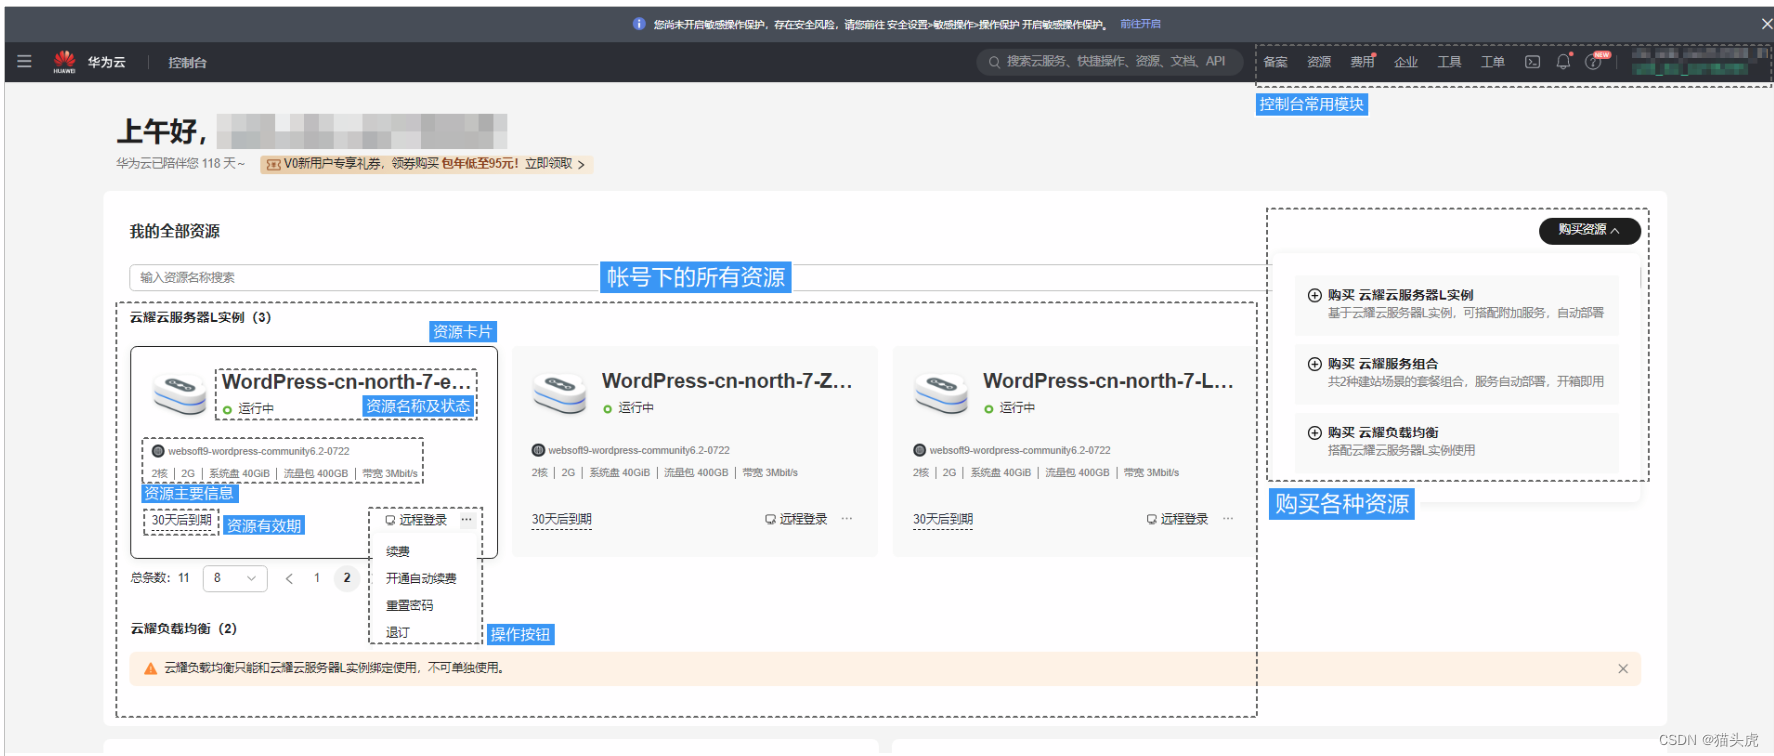Viewport: 1774px width, 756px height.
Task: Select 退订 from the actions menu
Action: point(398,633)
